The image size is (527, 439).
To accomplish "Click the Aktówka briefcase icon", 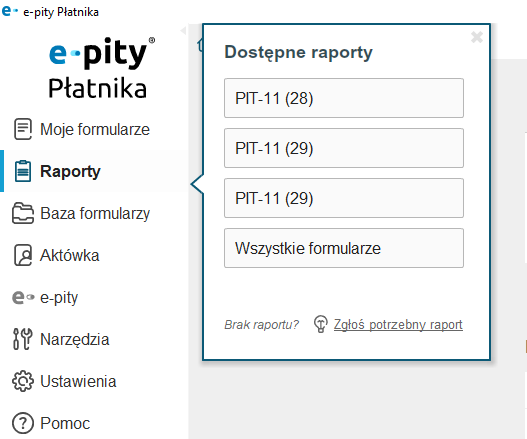I will 23,255.
